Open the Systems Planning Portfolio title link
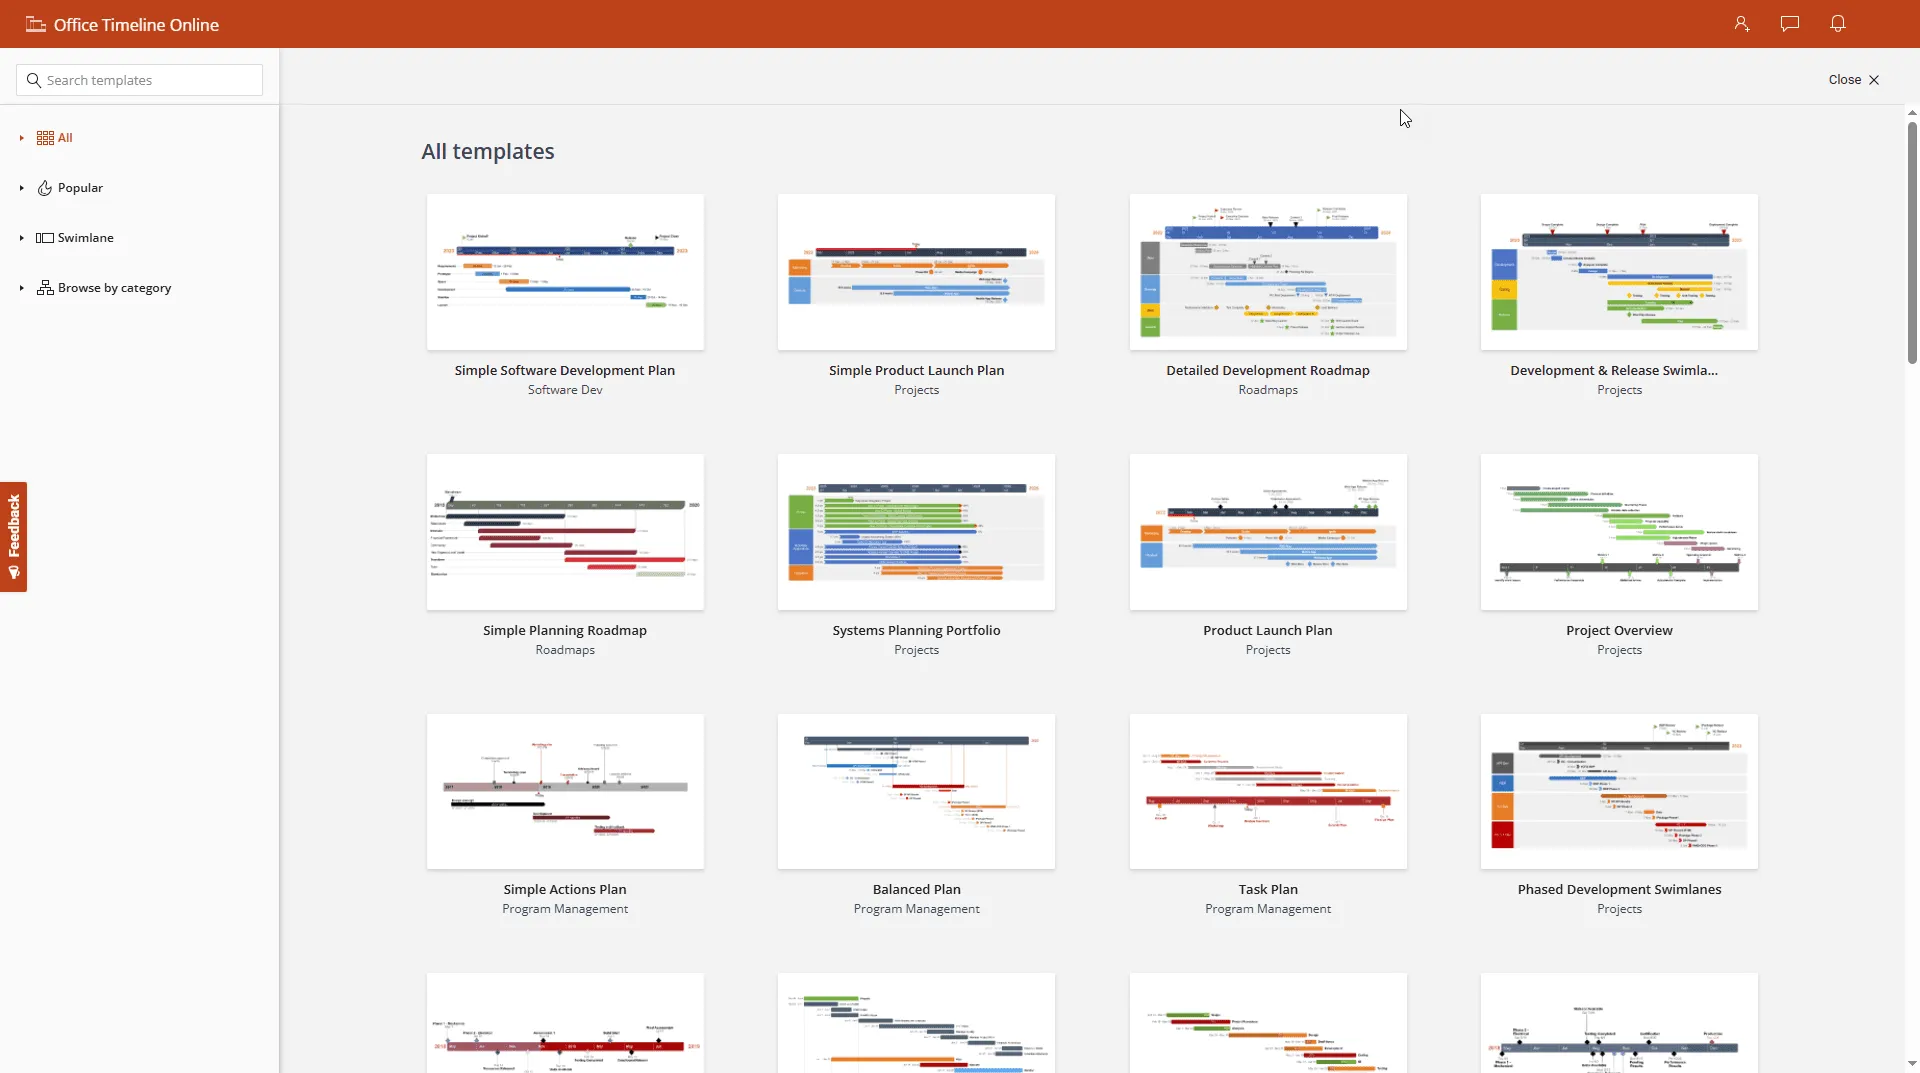 pyautogui.click(x=916, y=630)
